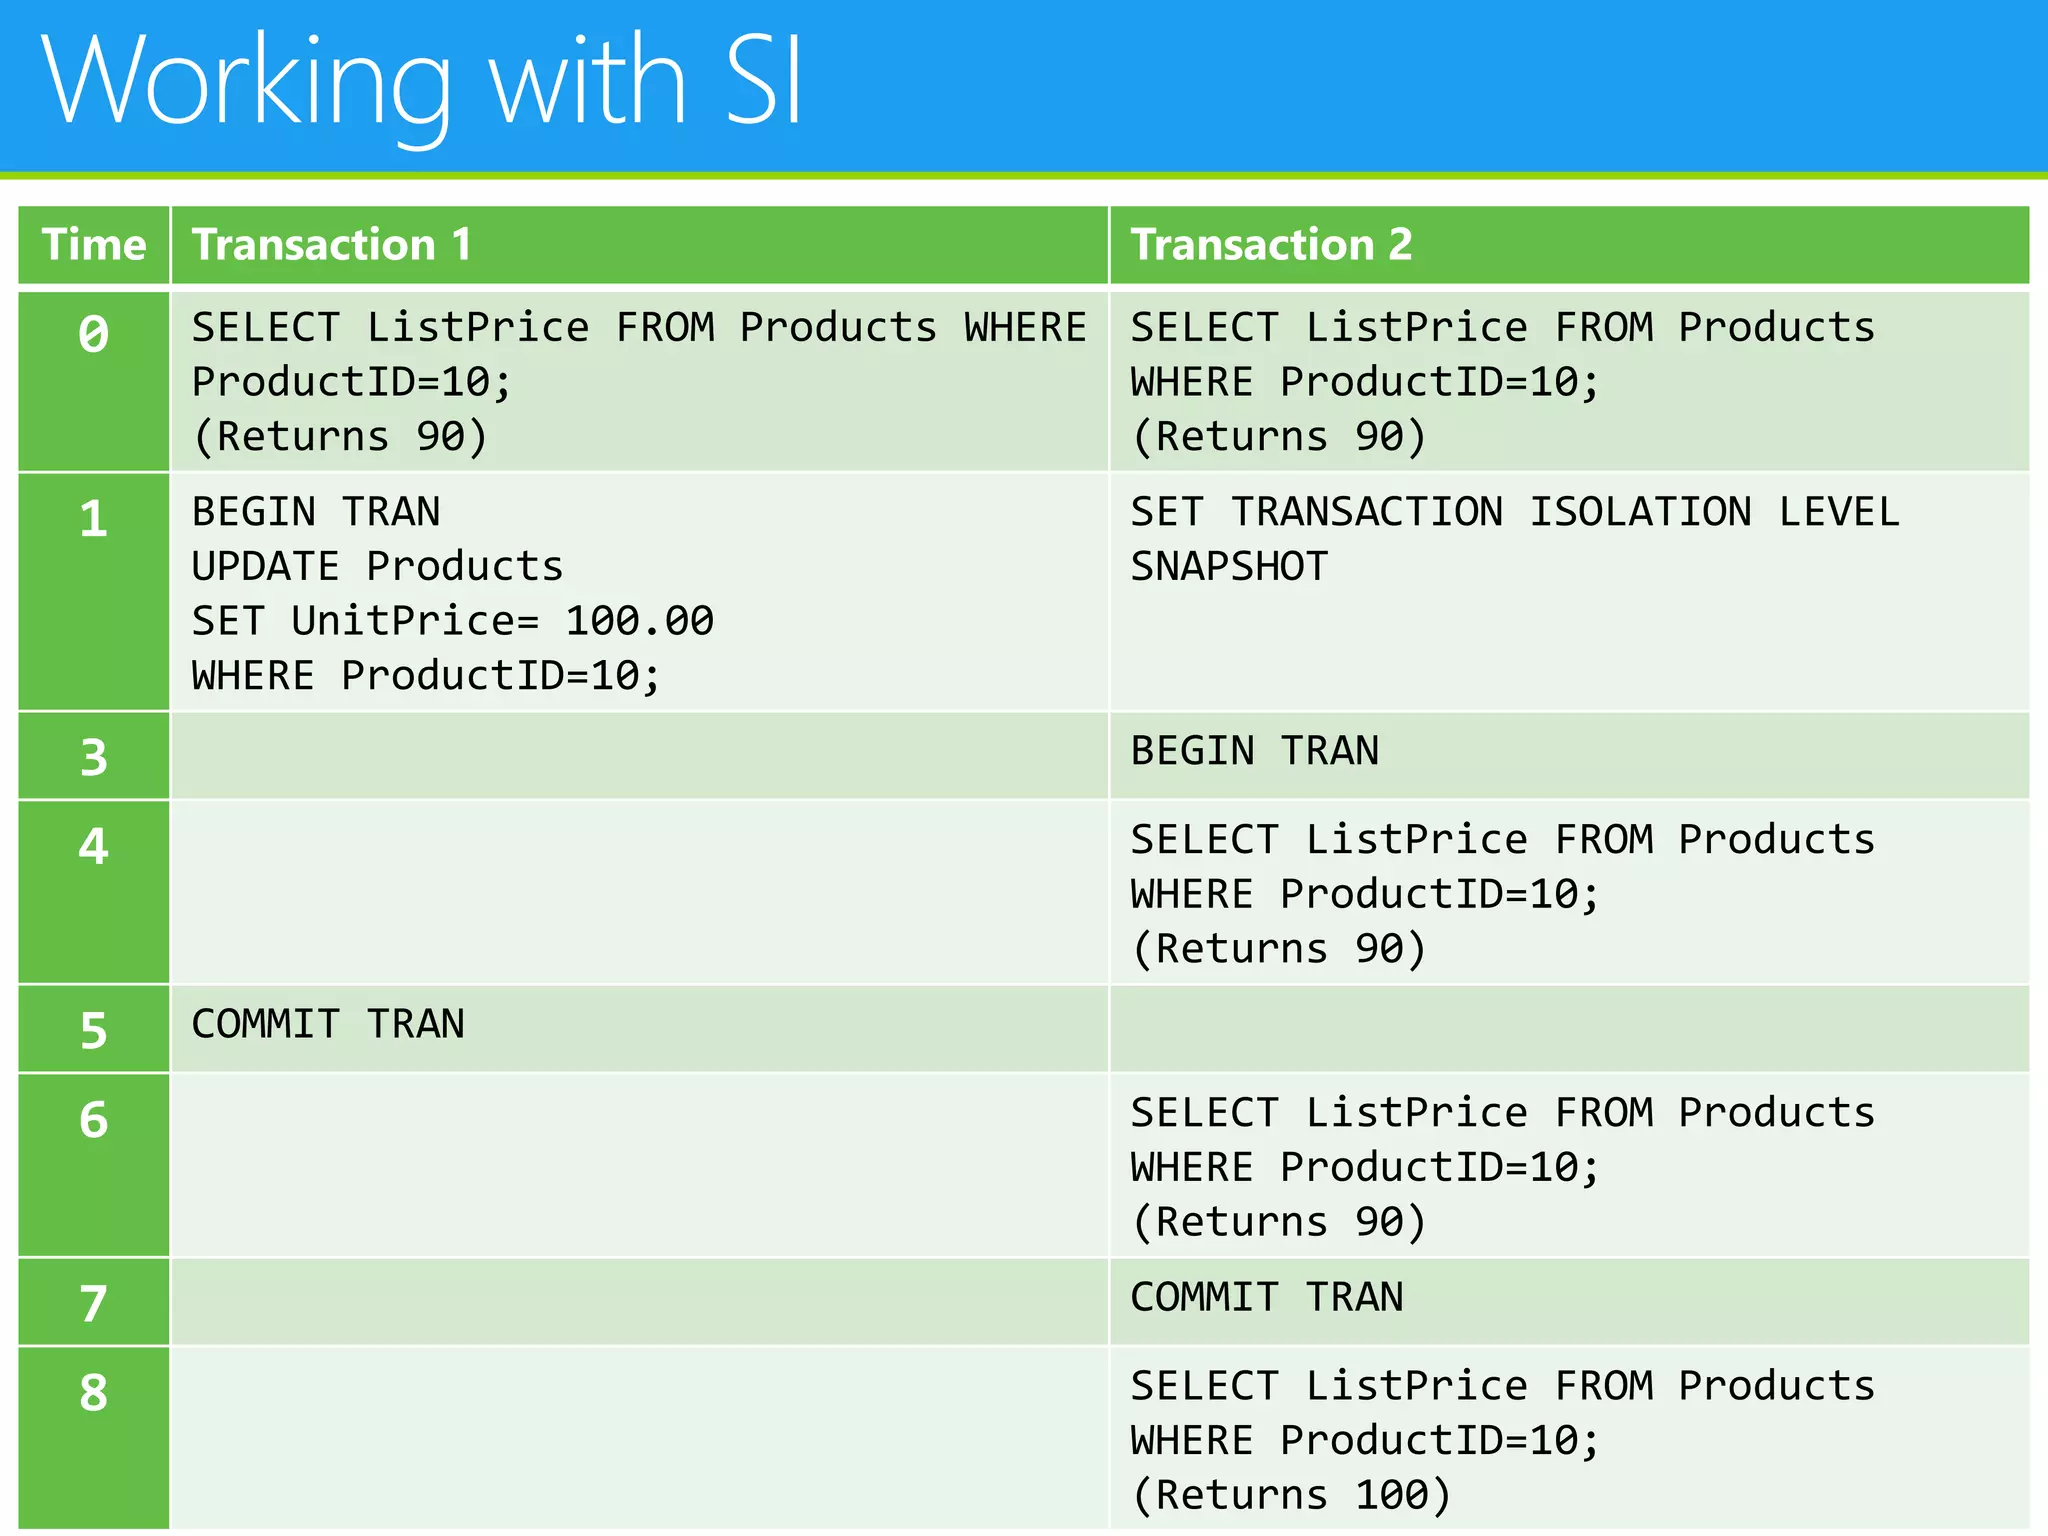Click the Transaction 1 column header
Image resolution: width=2048 pixels, height=1536 pixels.
coord(331,245)
